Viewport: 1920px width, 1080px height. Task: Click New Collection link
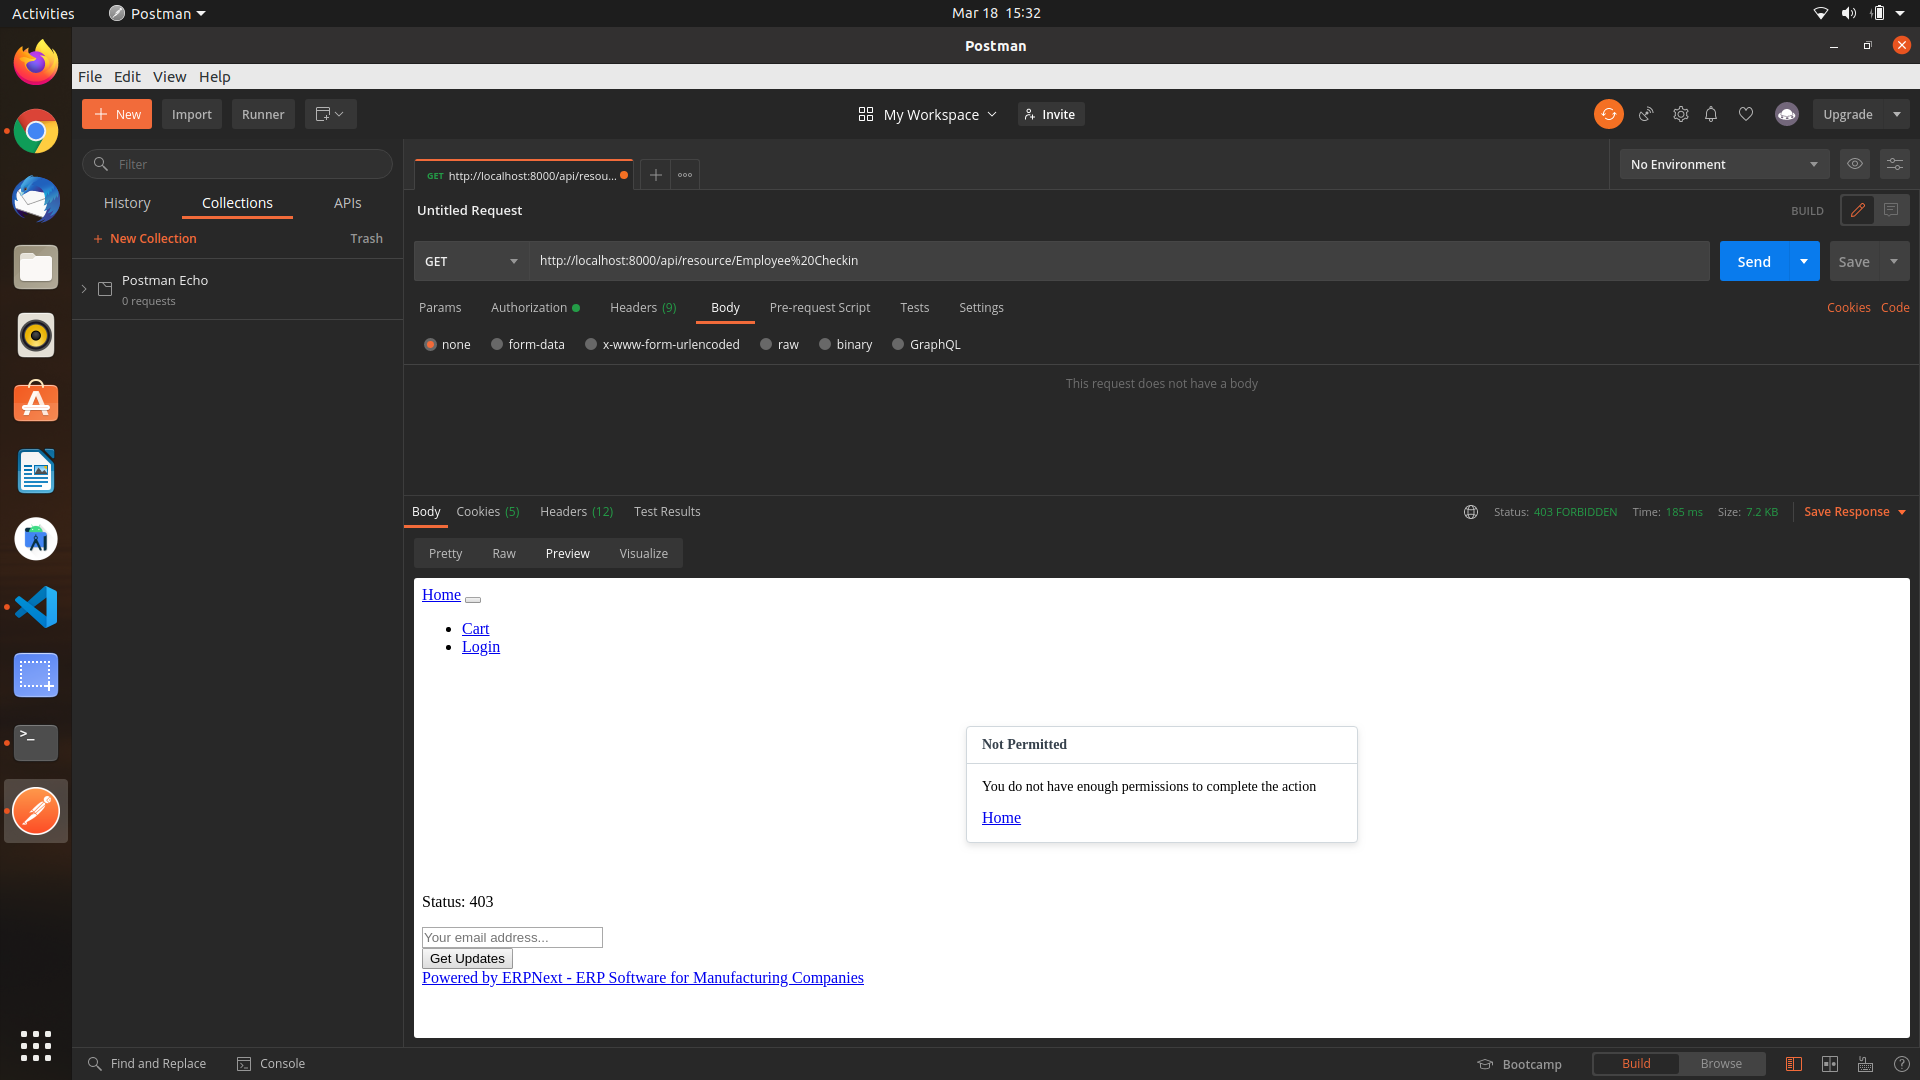pos(145,239)
